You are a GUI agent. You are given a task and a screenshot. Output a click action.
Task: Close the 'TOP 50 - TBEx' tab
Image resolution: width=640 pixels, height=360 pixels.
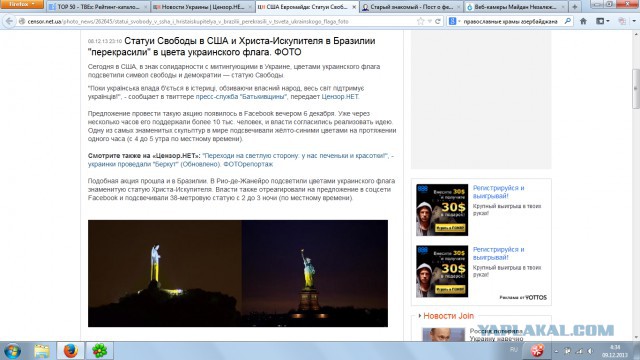[x=145, y=7]
